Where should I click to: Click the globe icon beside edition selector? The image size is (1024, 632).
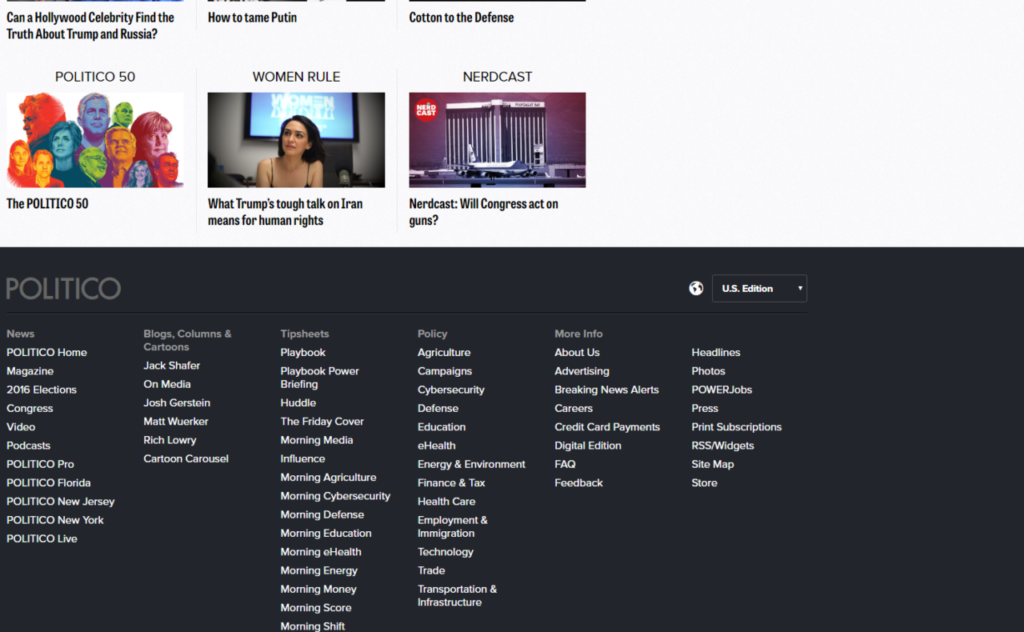pyautogui.click(x=696, y=288)
